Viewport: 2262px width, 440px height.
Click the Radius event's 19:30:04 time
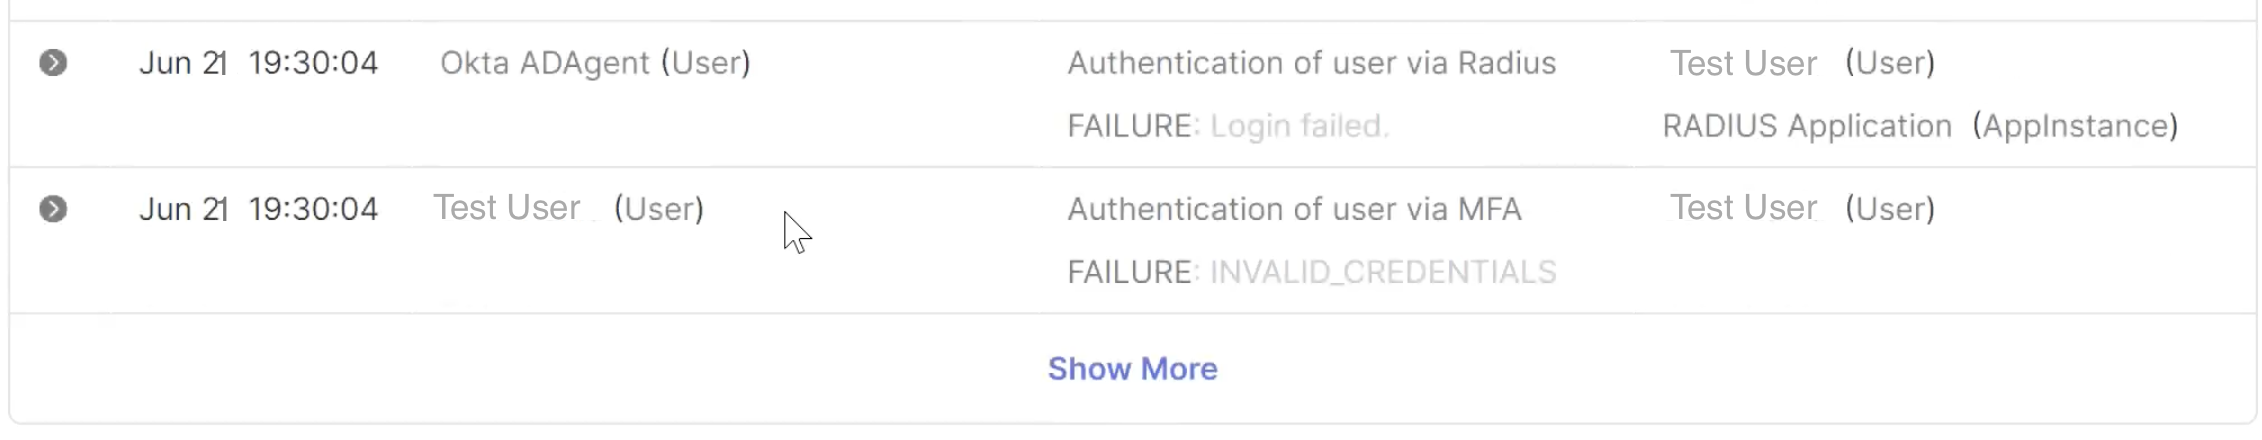[313, 63]
